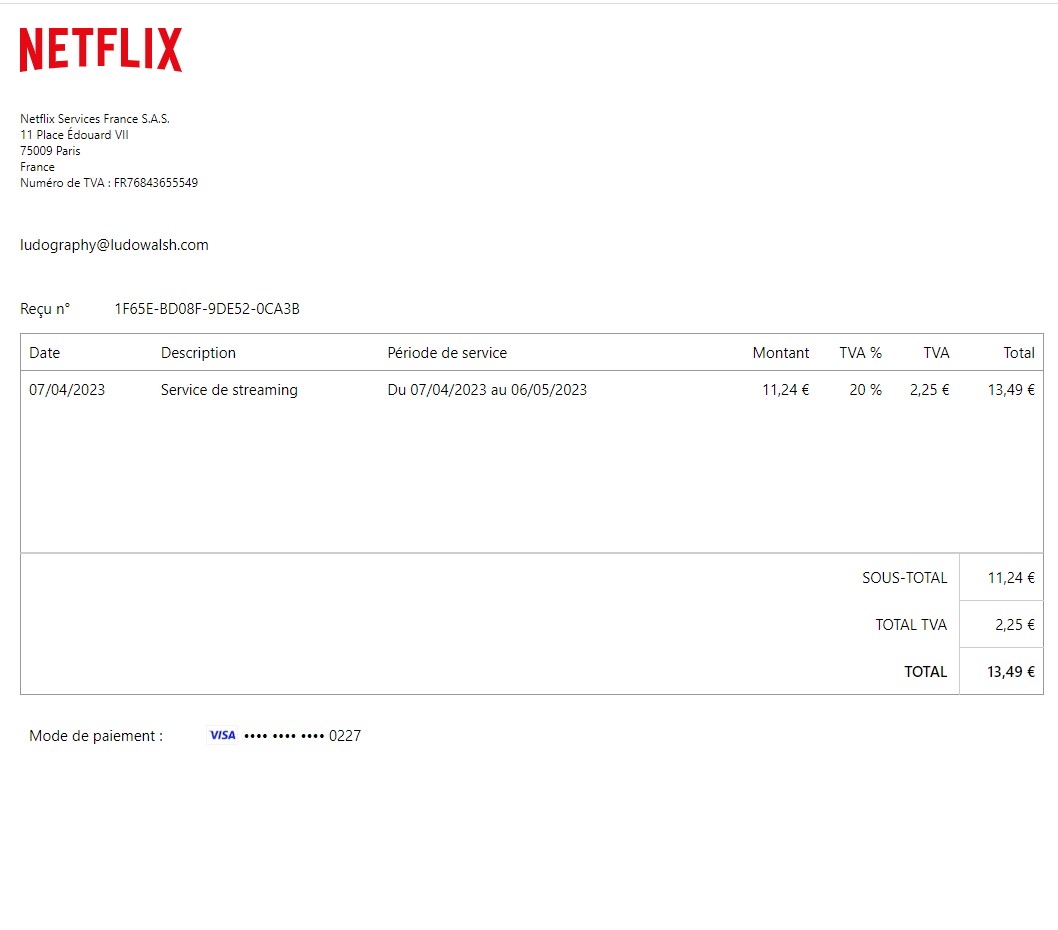Click the Total column header in table

[1018, 353]
